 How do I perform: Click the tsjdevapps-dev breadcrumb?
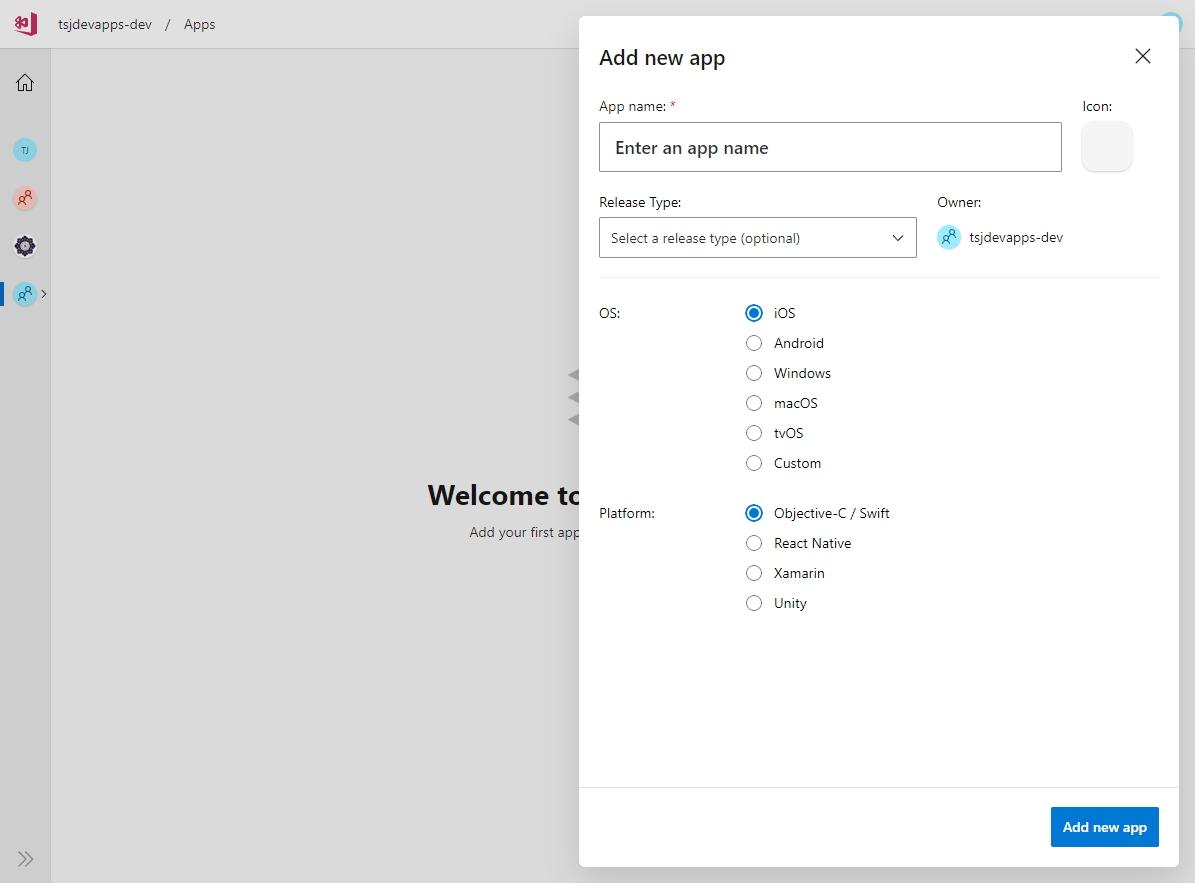[x=105, y=24]
